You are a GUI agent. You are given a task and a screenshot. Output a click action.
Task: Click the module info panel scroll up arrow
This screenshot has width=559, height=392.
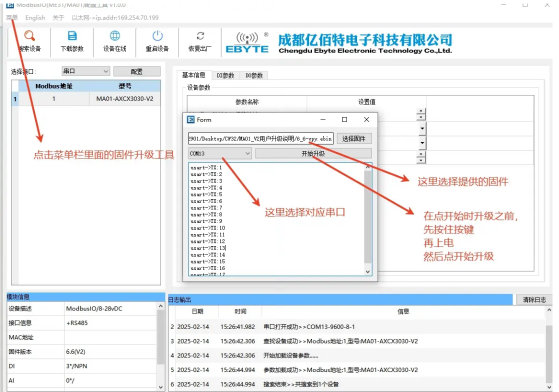160,306
